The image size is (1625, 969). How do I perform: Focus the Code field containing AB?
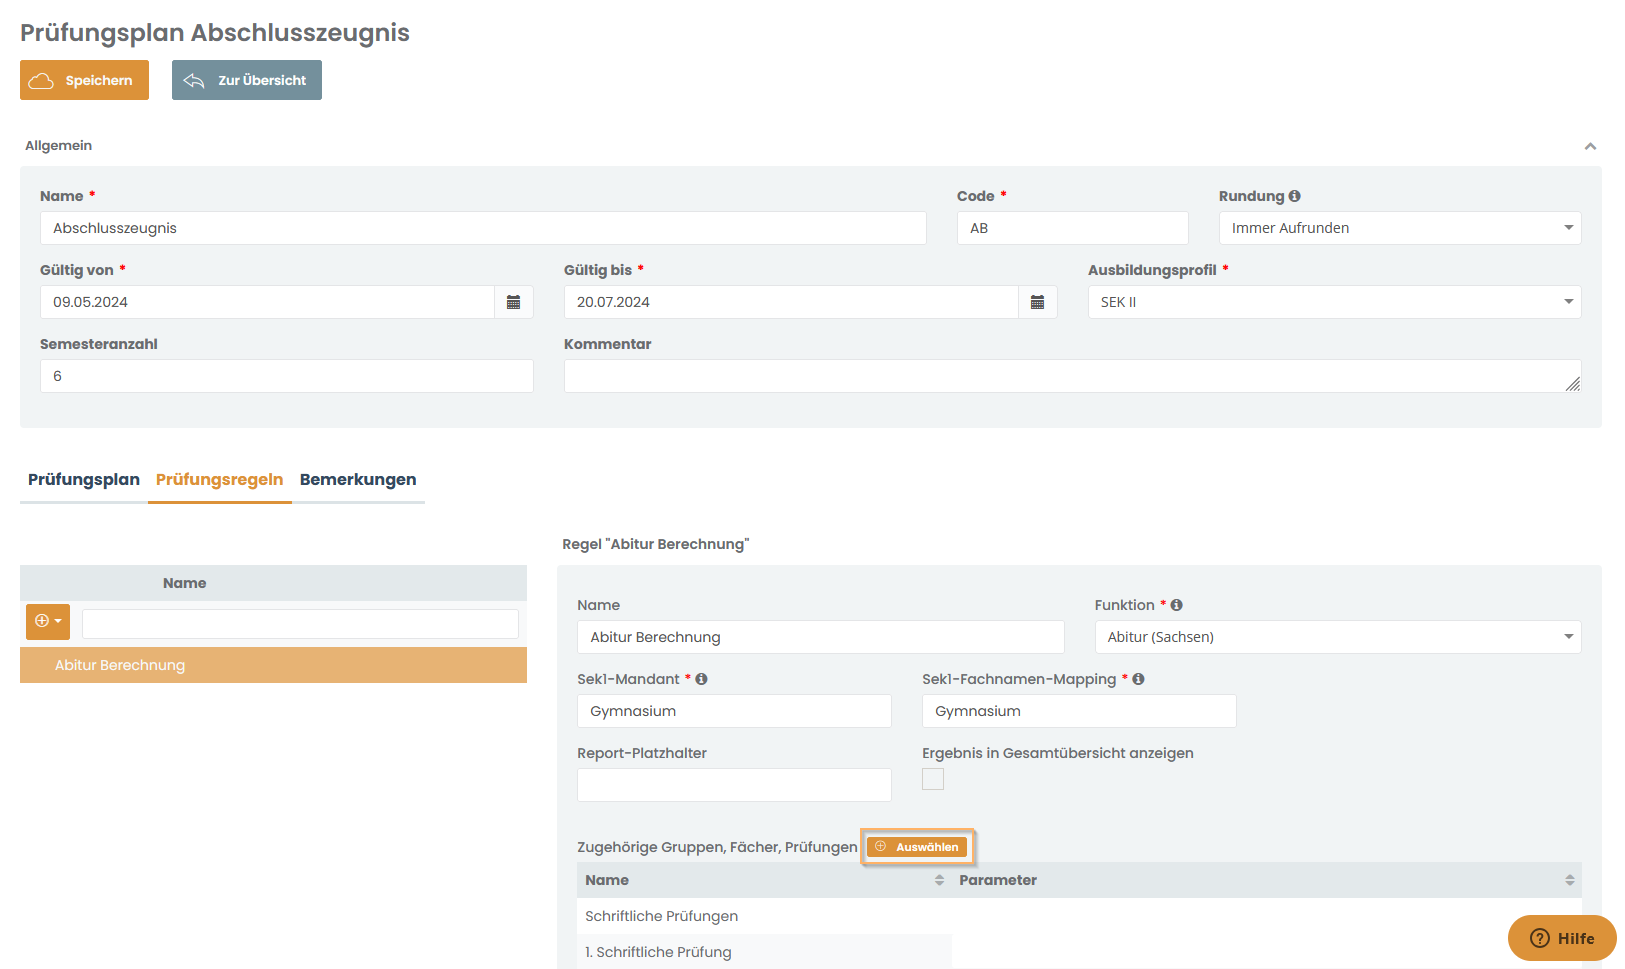[x=1073, y=228]
